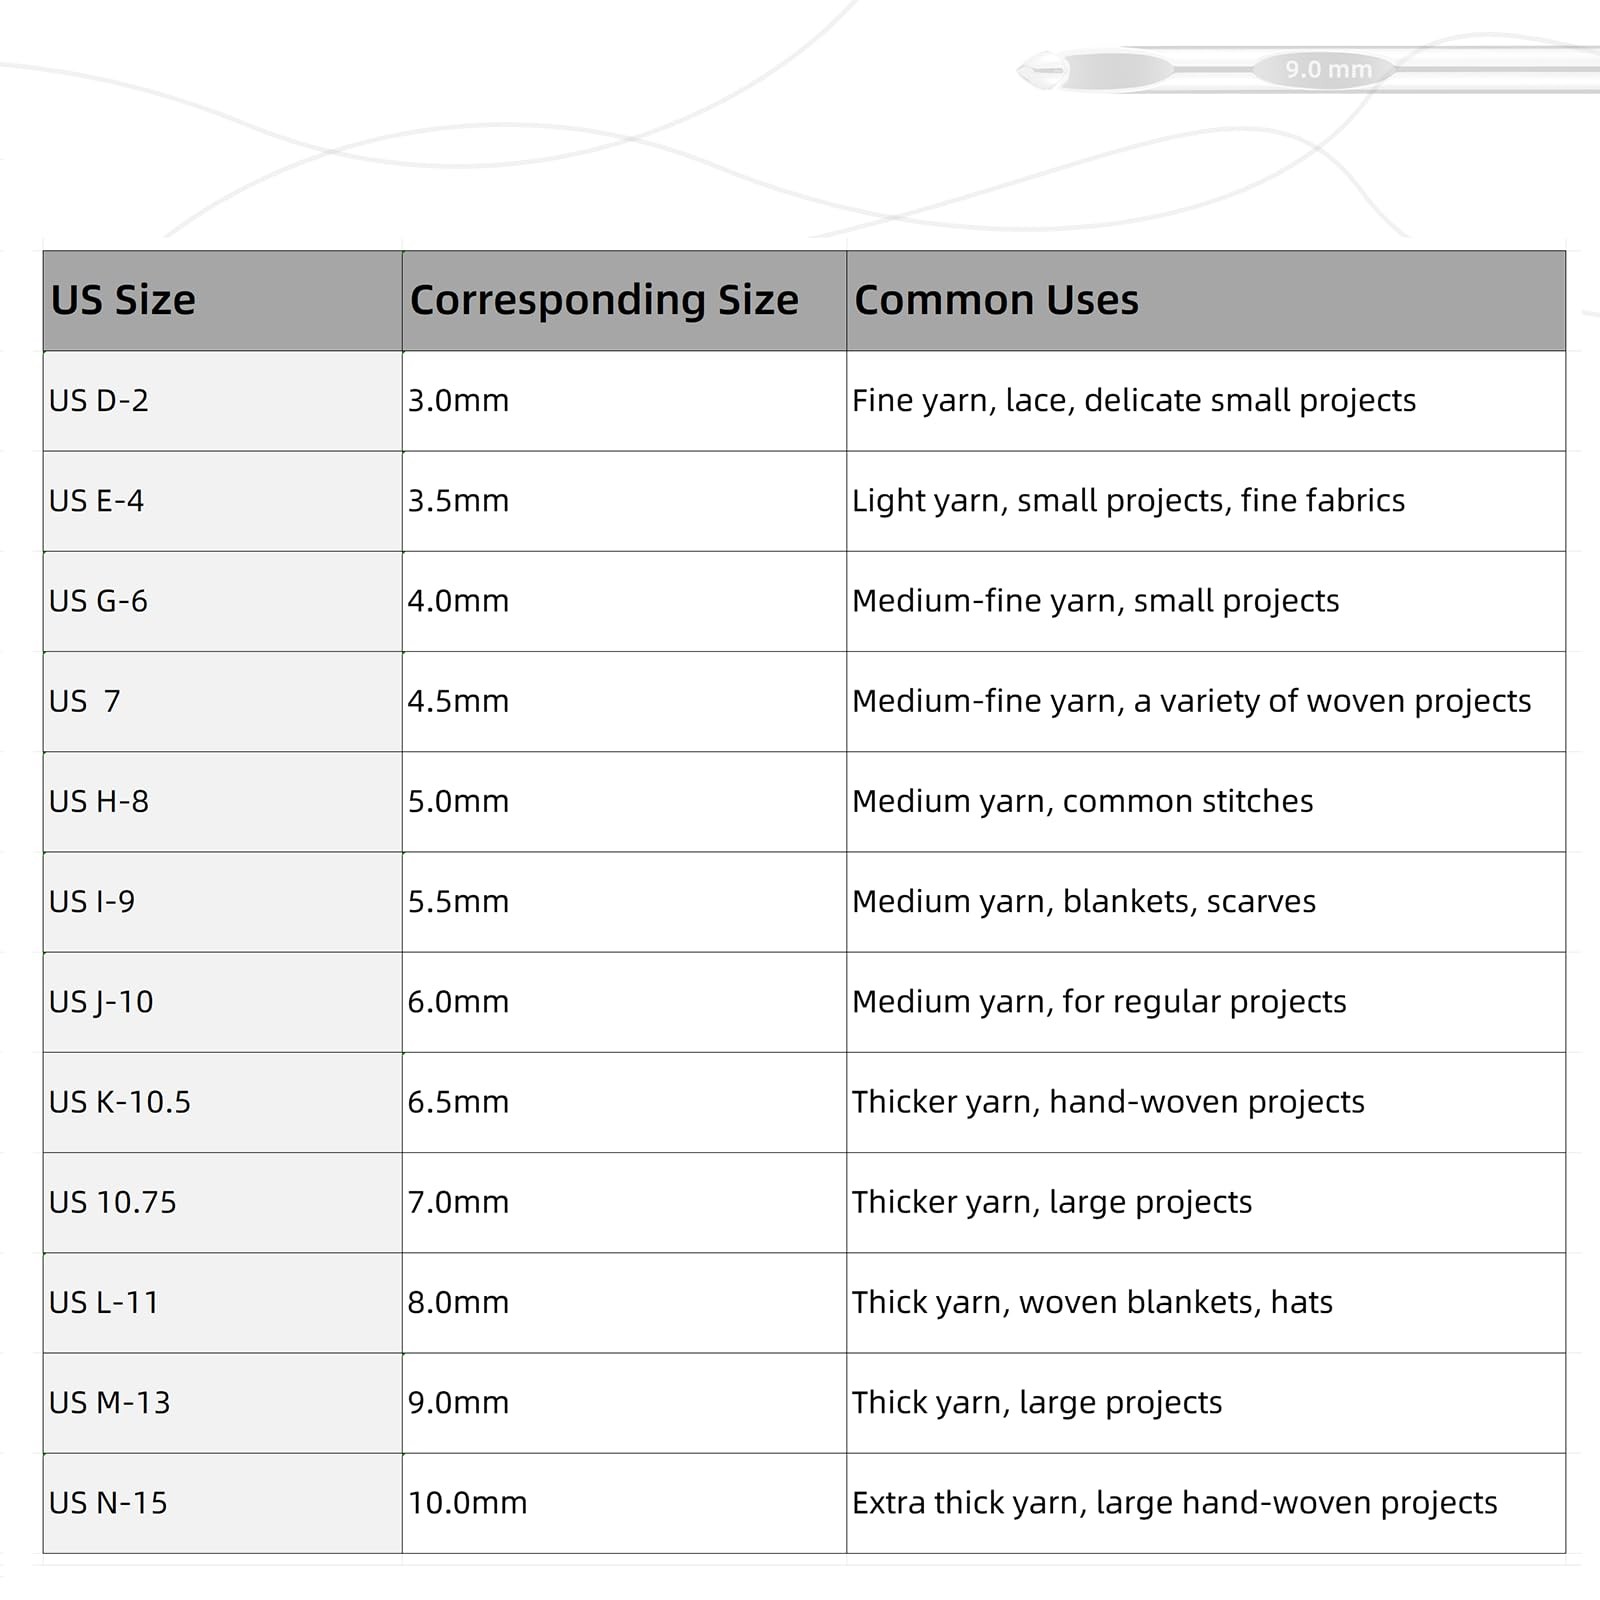The width and height of the screenshot is (1600, 1600).
Task: Select the 6.0mm size cell
Action: pyautogui.click(x=624, y=1002)
